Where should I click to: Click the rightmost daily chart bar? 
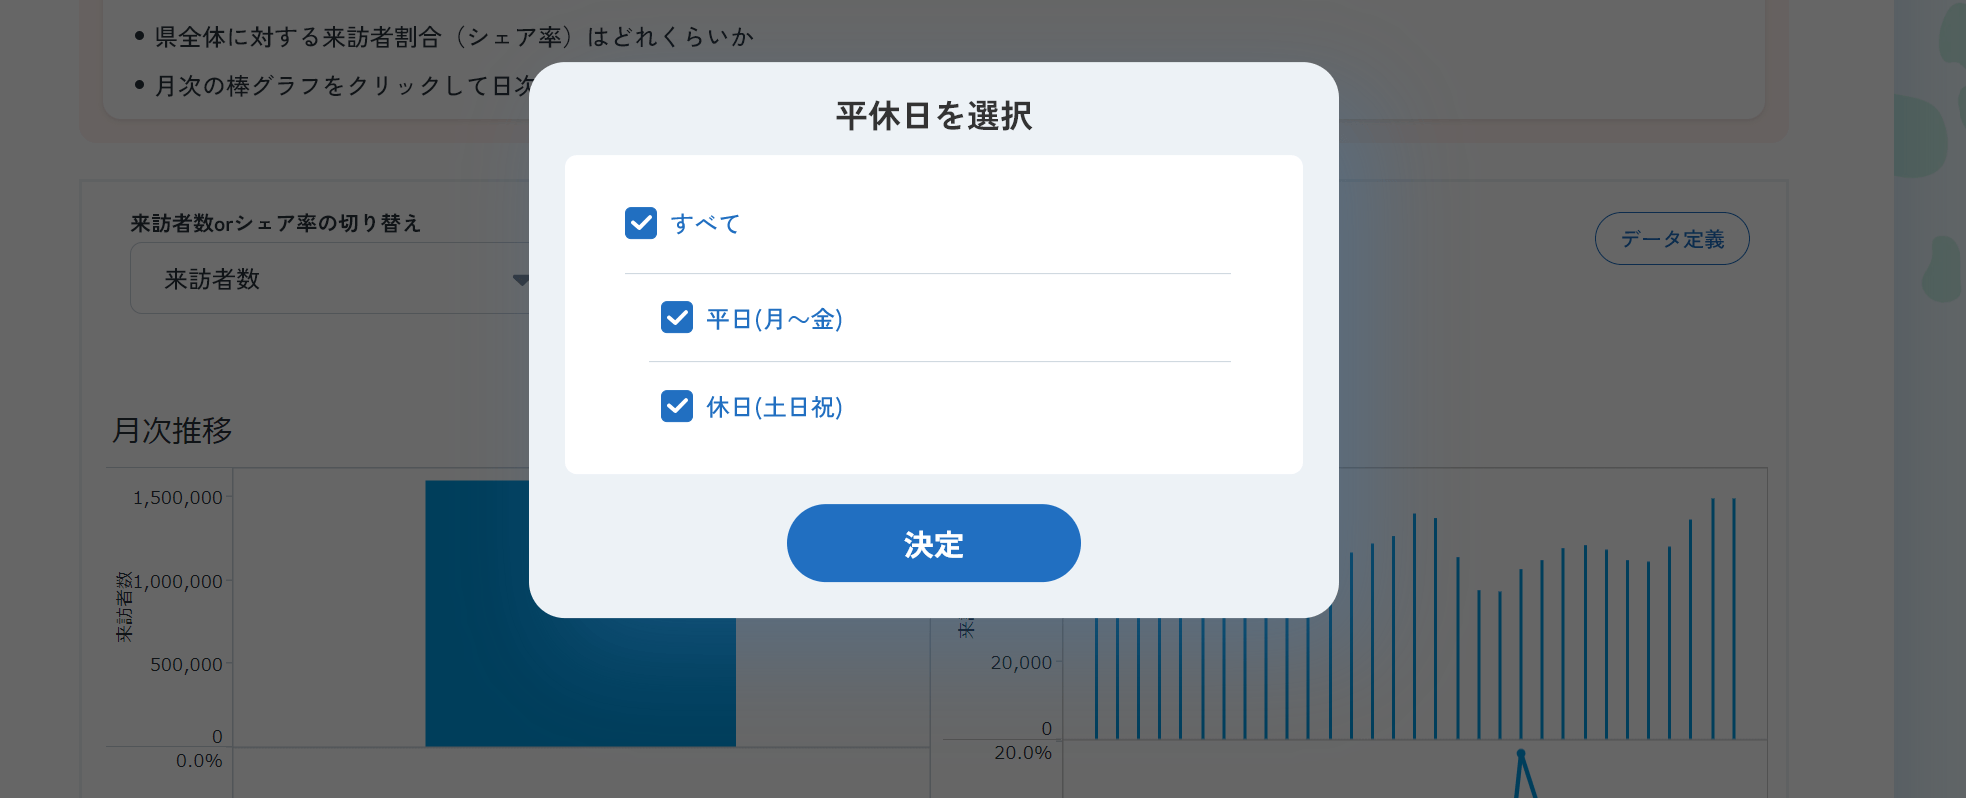[x=1734, y=618]
